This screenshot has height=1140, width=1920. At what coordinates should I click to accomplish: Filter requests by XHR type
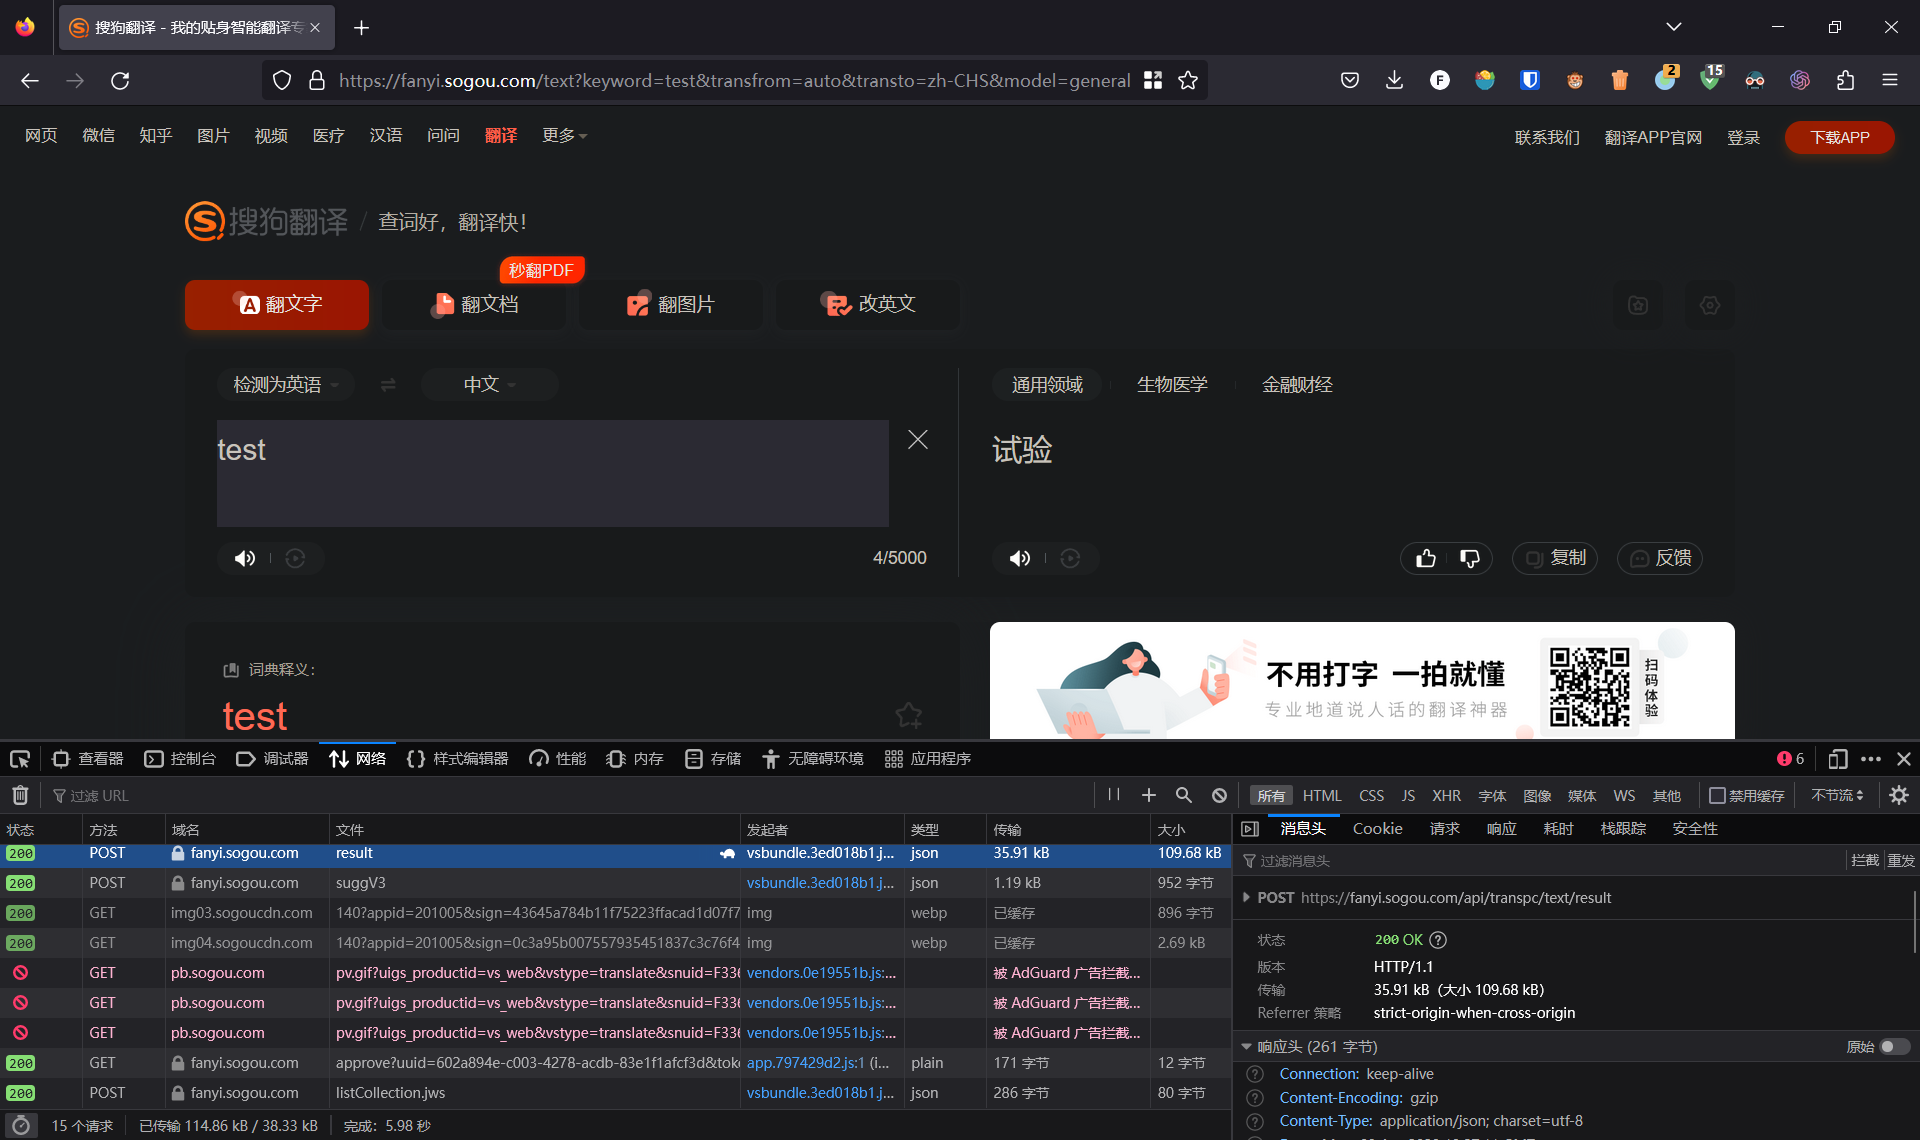[x=1446, y=796]
